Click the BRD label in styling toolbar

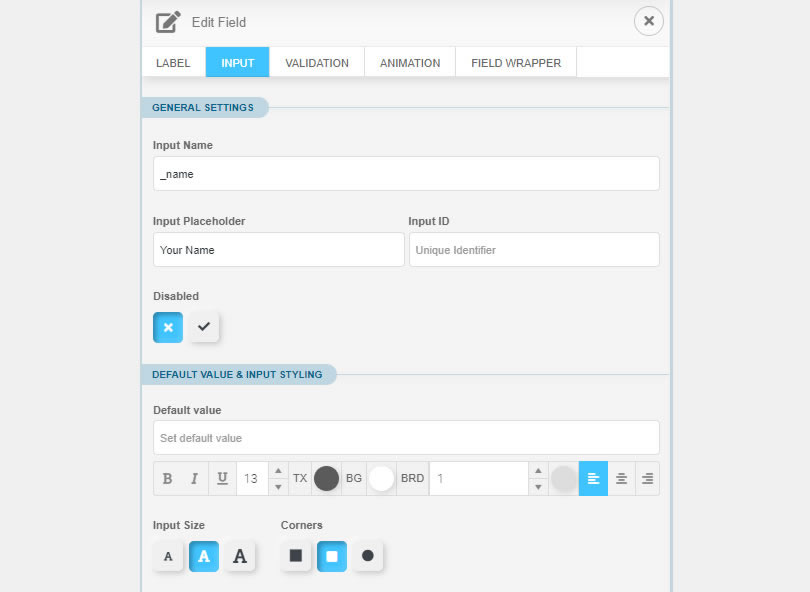click(412, 478)
